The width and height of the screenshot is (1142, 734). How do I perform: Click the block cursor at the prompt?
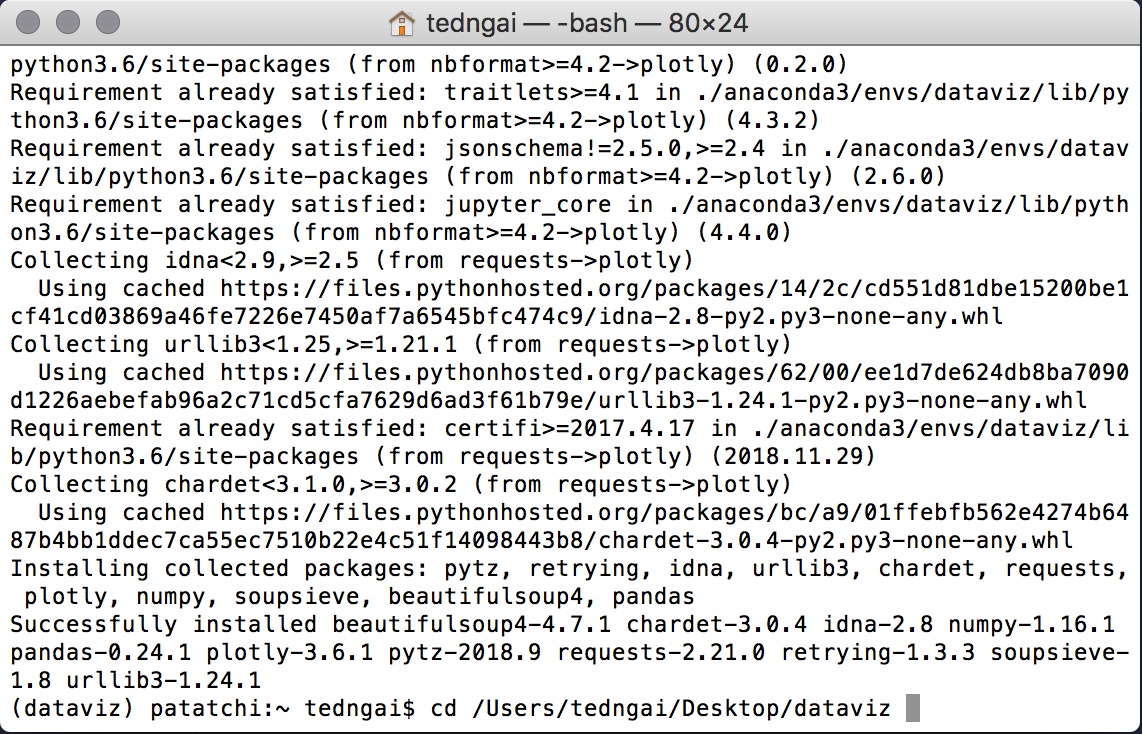point(911,709)
